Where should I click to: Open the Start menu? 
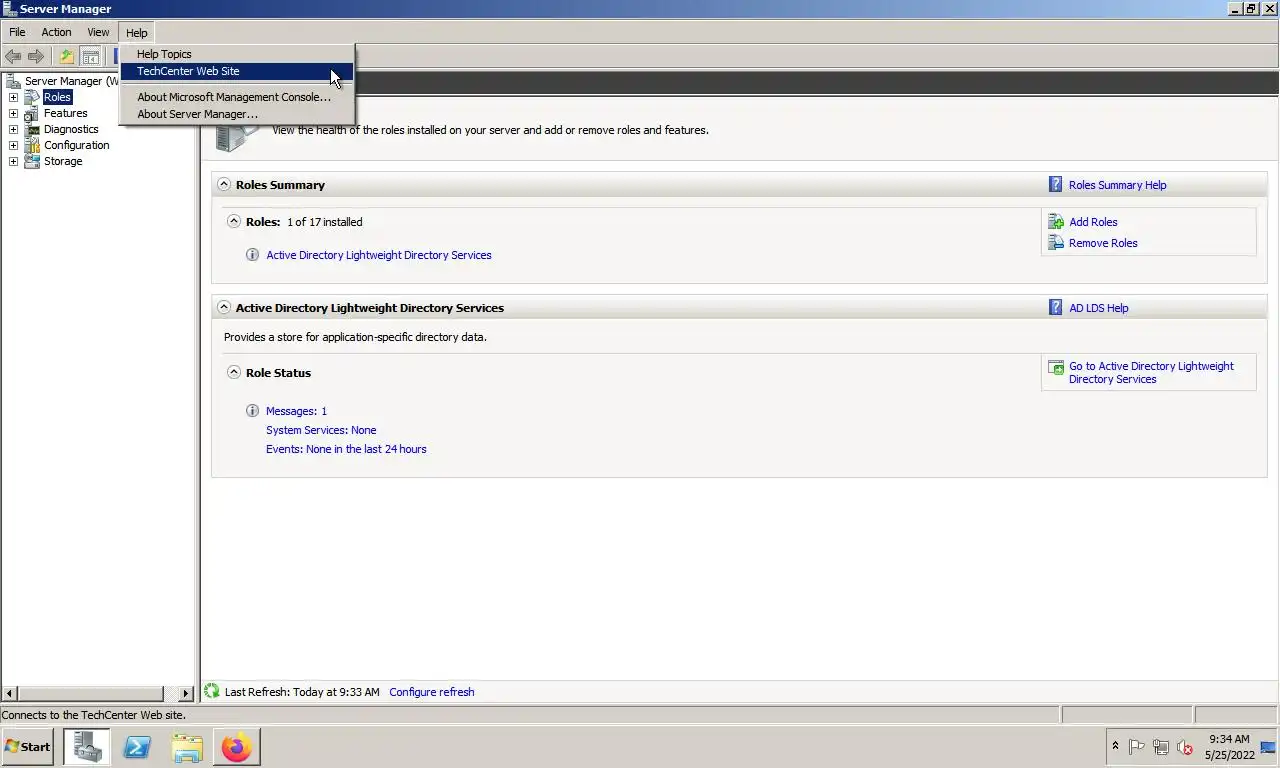click(x=28, y=747)
